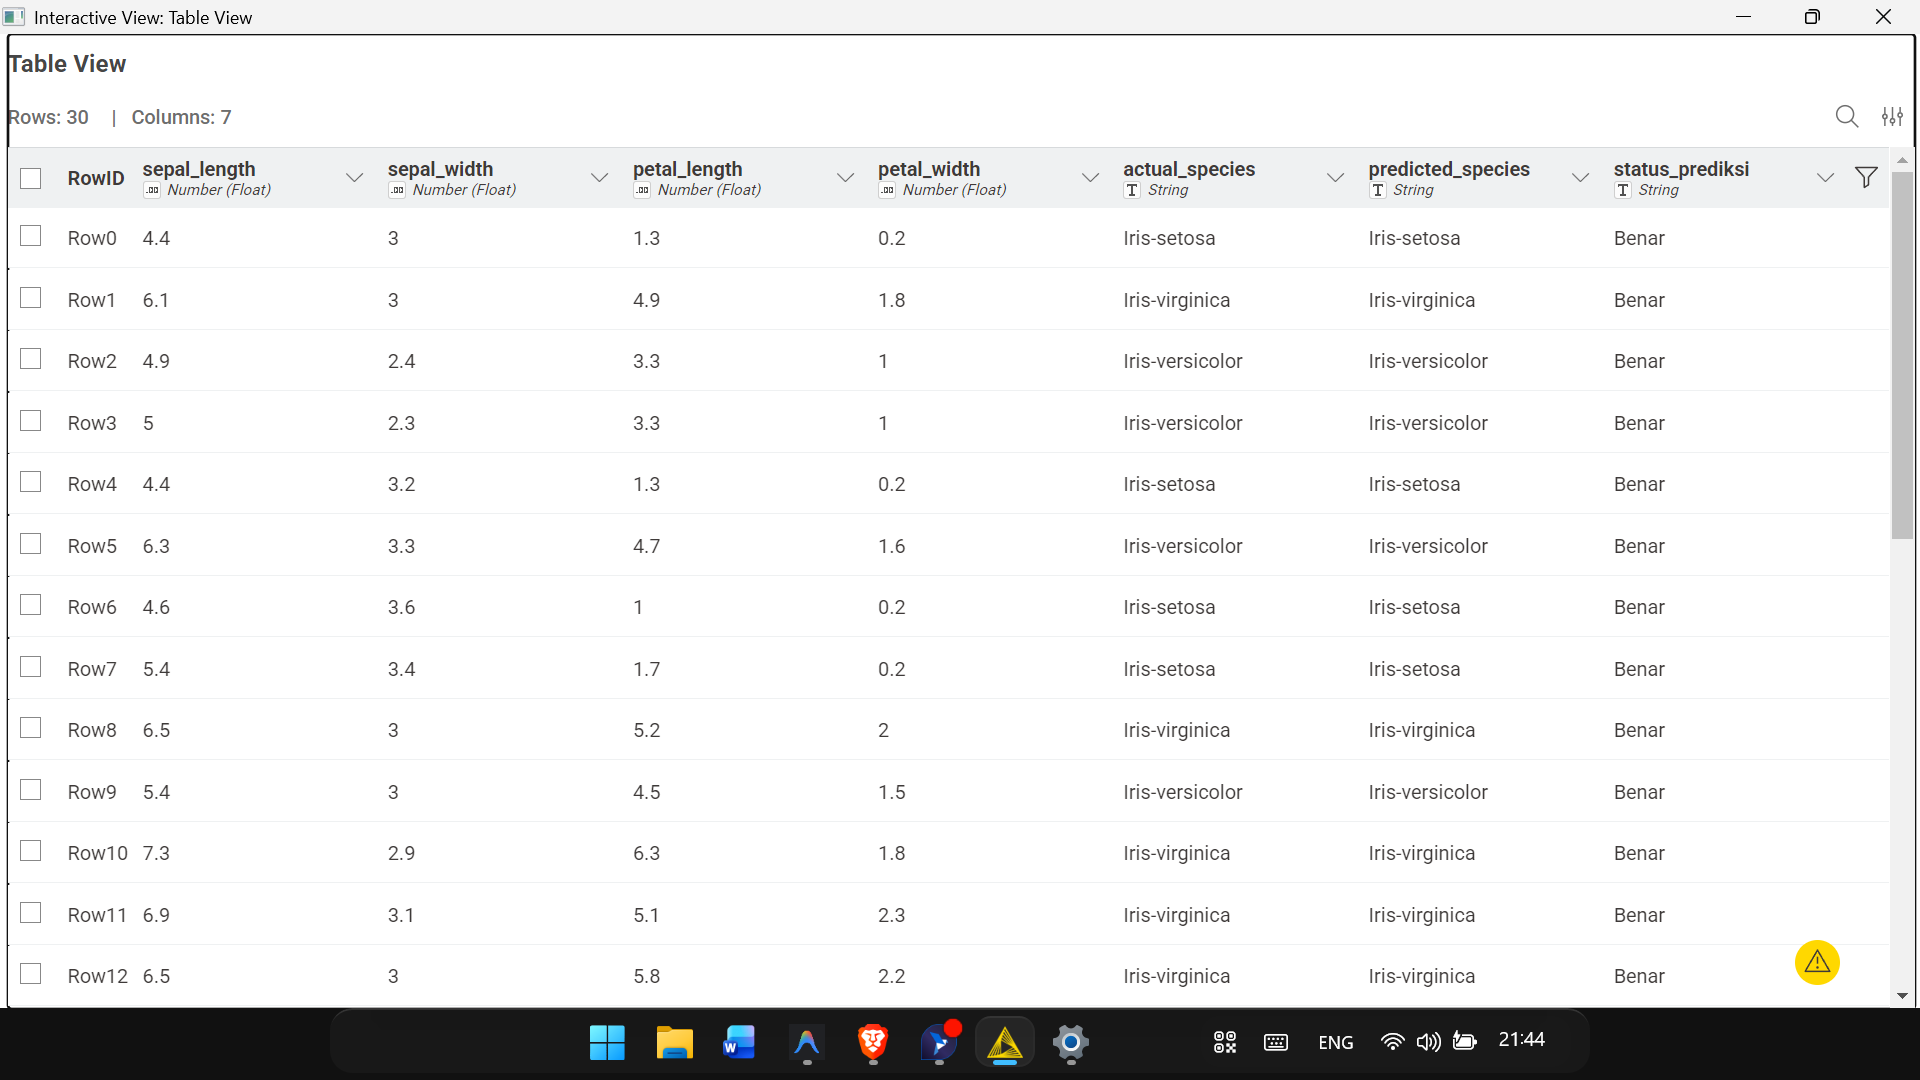Click Row8 petal_length value 5.2
This screenshot has width=1920, height=1080.
tap(646, 730)
